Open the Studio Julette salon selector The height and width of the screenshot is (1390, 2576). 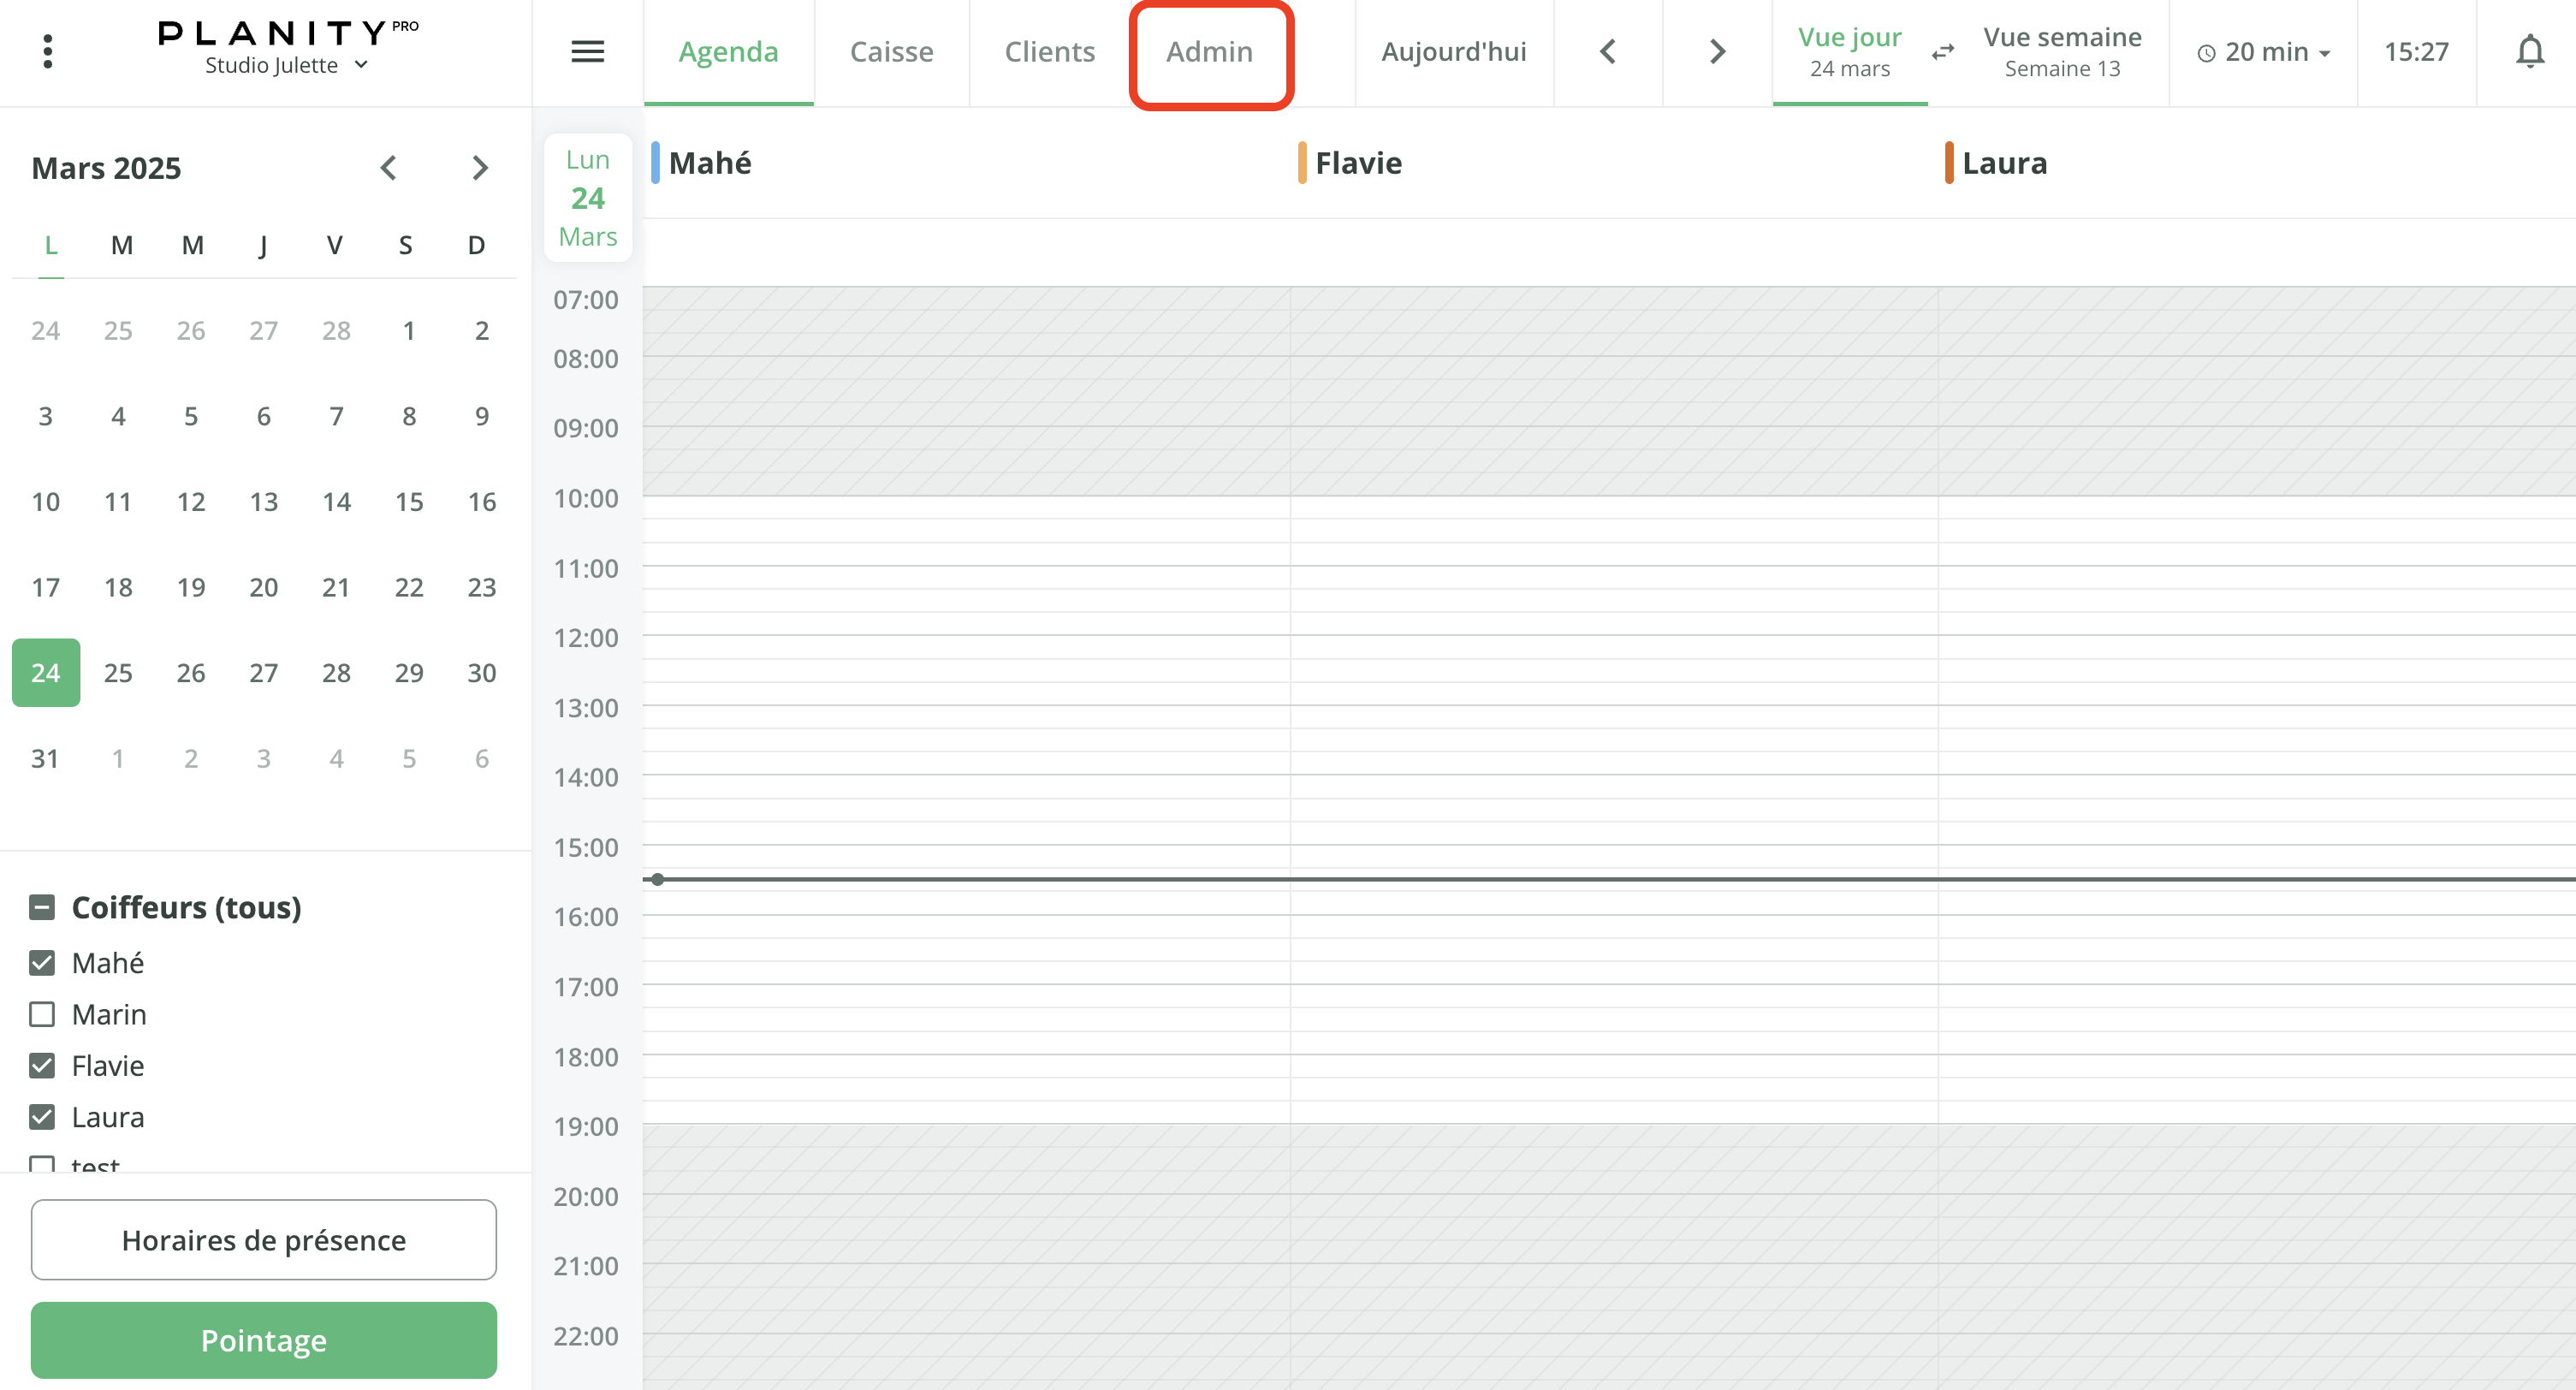pyautogui.click(x=287, y=66)
